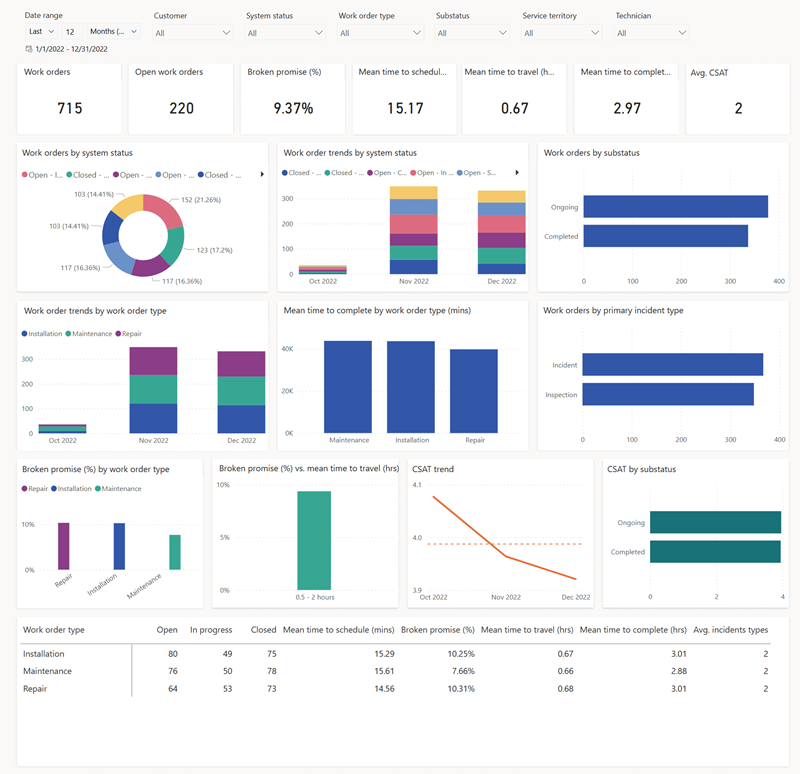This screenshot has height=774, width=800.
Task: Sort table by 'Broken promise (%)' column header
Action: tap(438, 630)
